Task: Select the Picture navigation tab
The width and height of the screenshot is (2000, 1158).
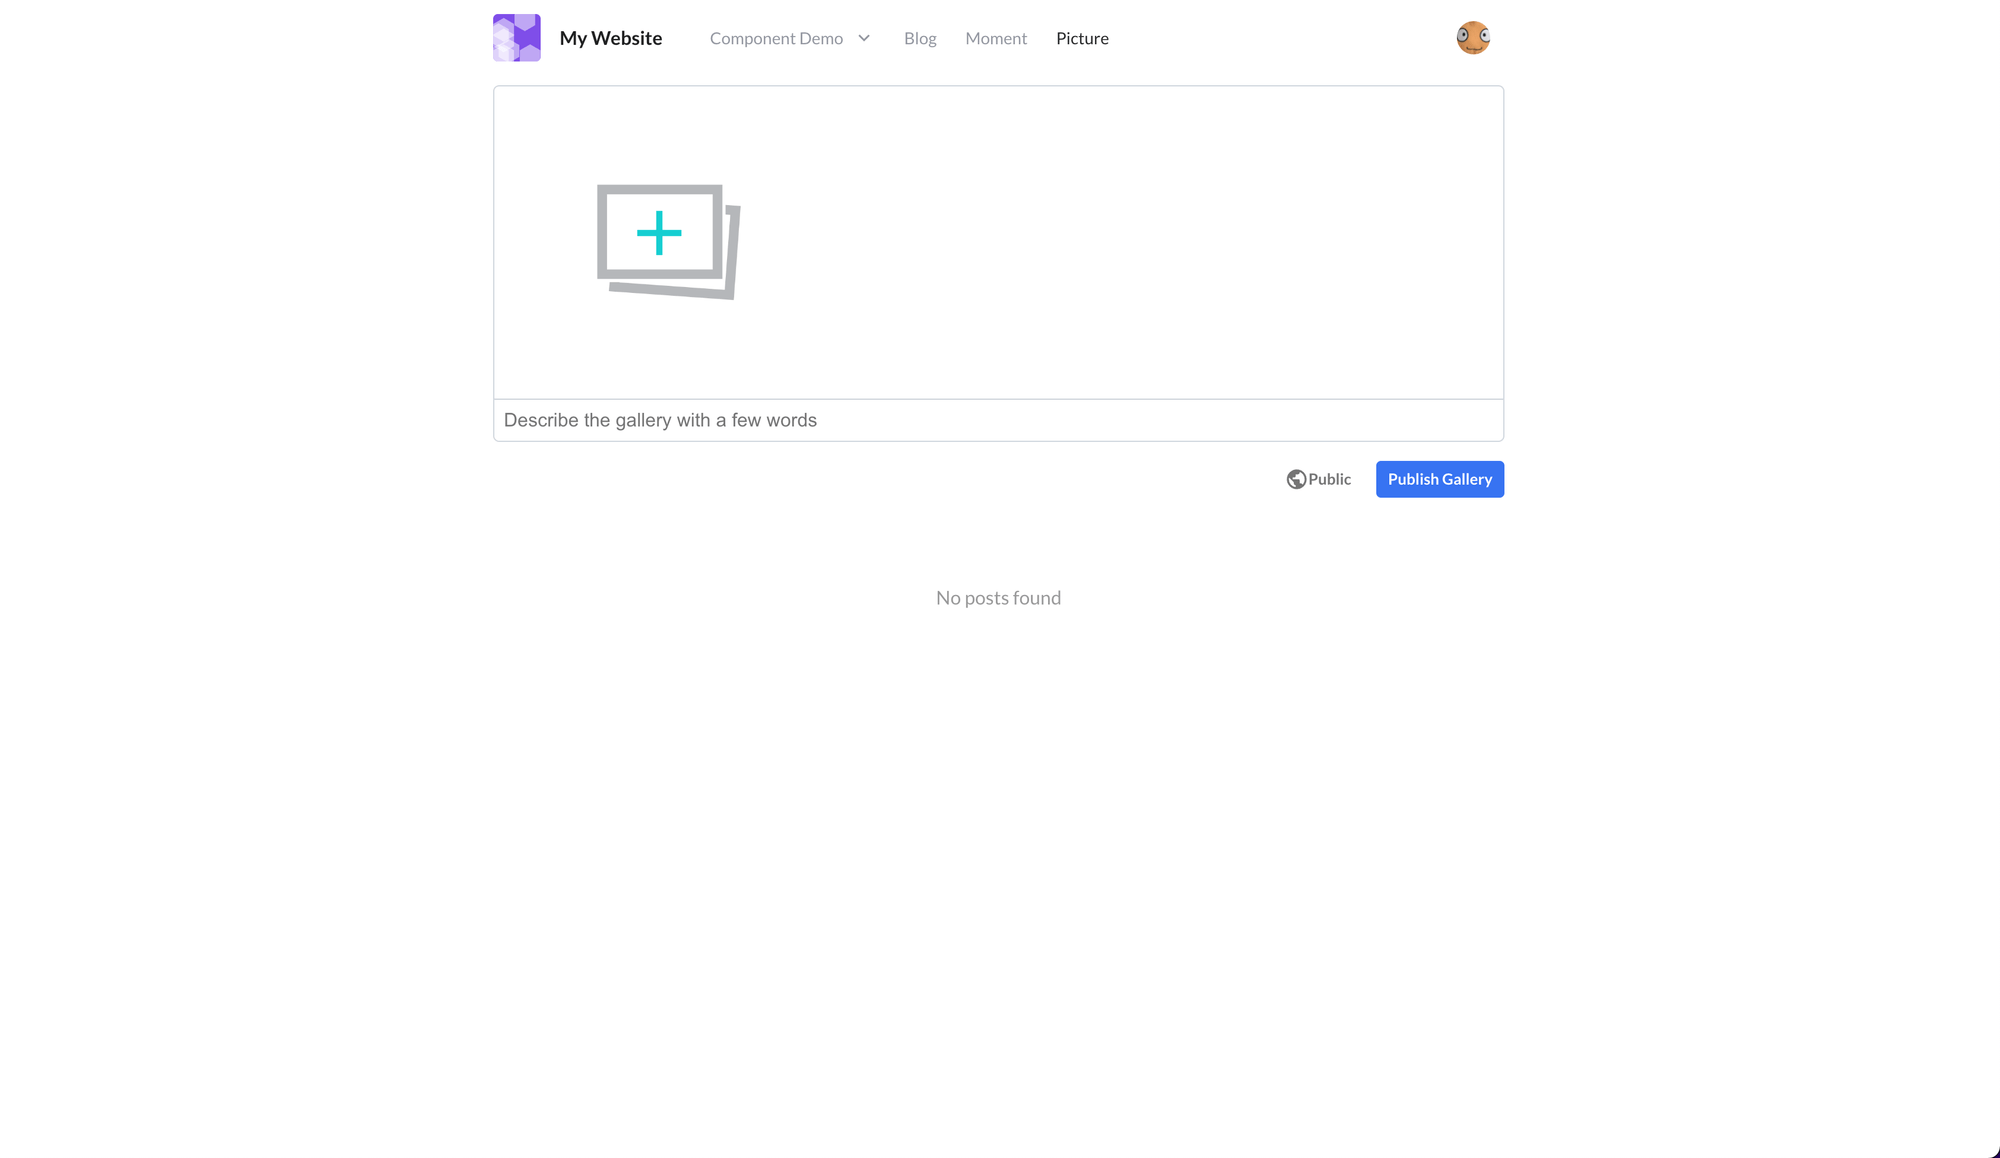Action: click(1082, 37)
